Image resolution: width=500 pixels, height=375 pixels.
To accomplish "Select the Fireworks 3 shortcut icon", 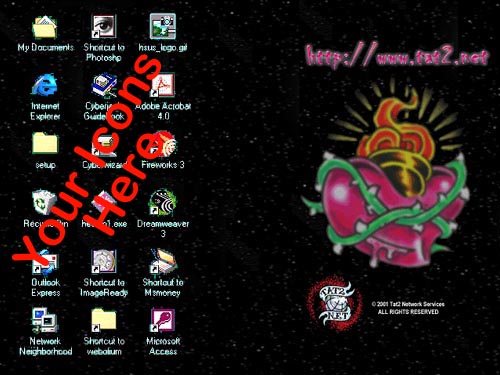I will tap(163, 144).
